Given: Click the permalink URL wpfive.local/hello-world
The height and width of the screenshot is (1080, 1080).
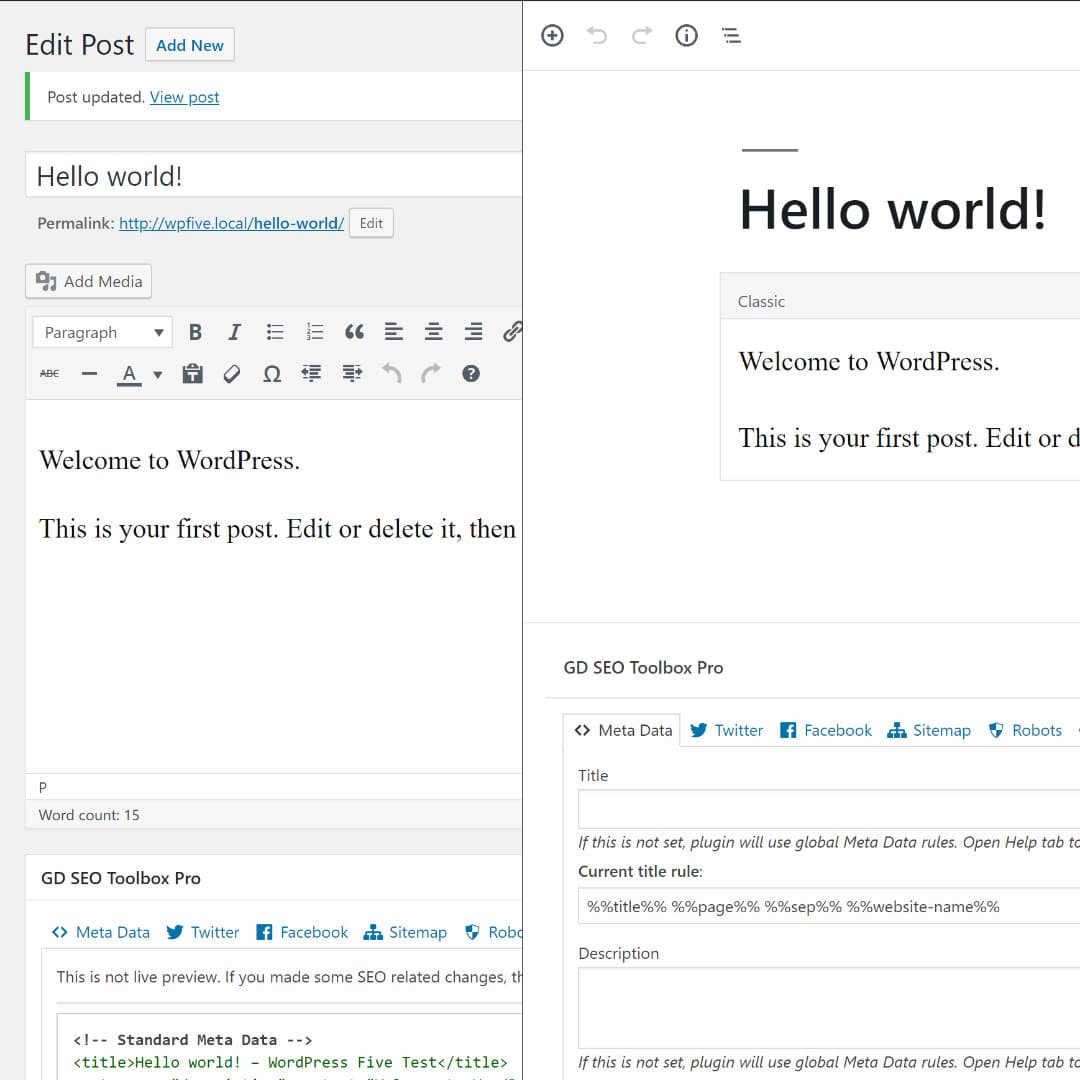Looking at the screenshot, I should pyautogui.click(x=231, y=223).
